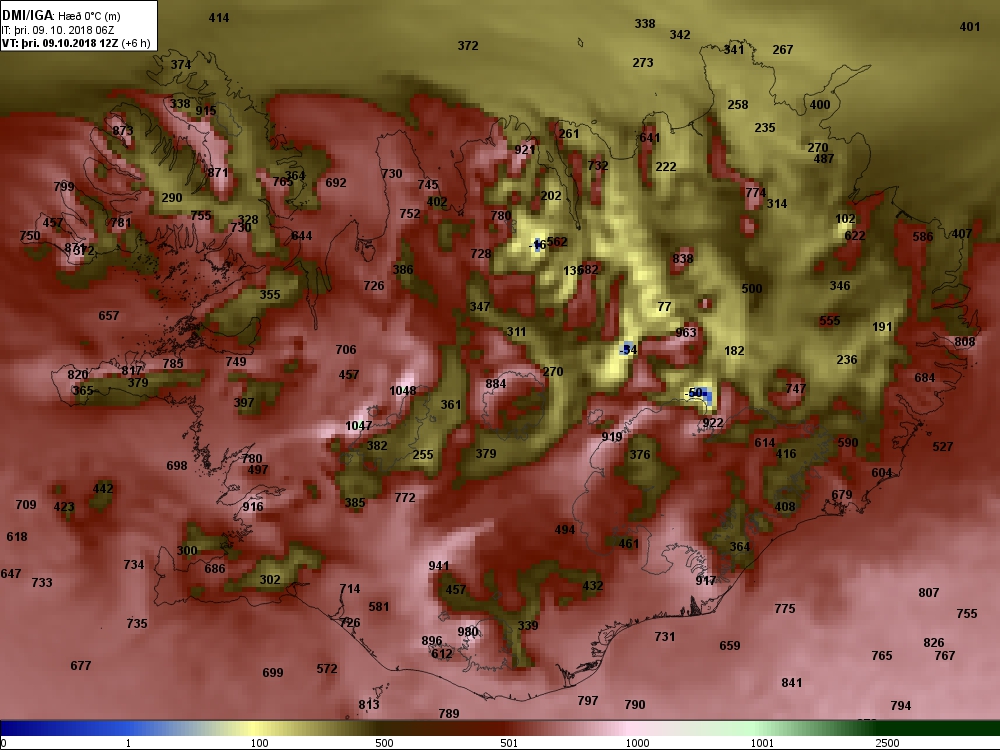Click the map value '414'
1000x750 pixels.
(219, 18)
